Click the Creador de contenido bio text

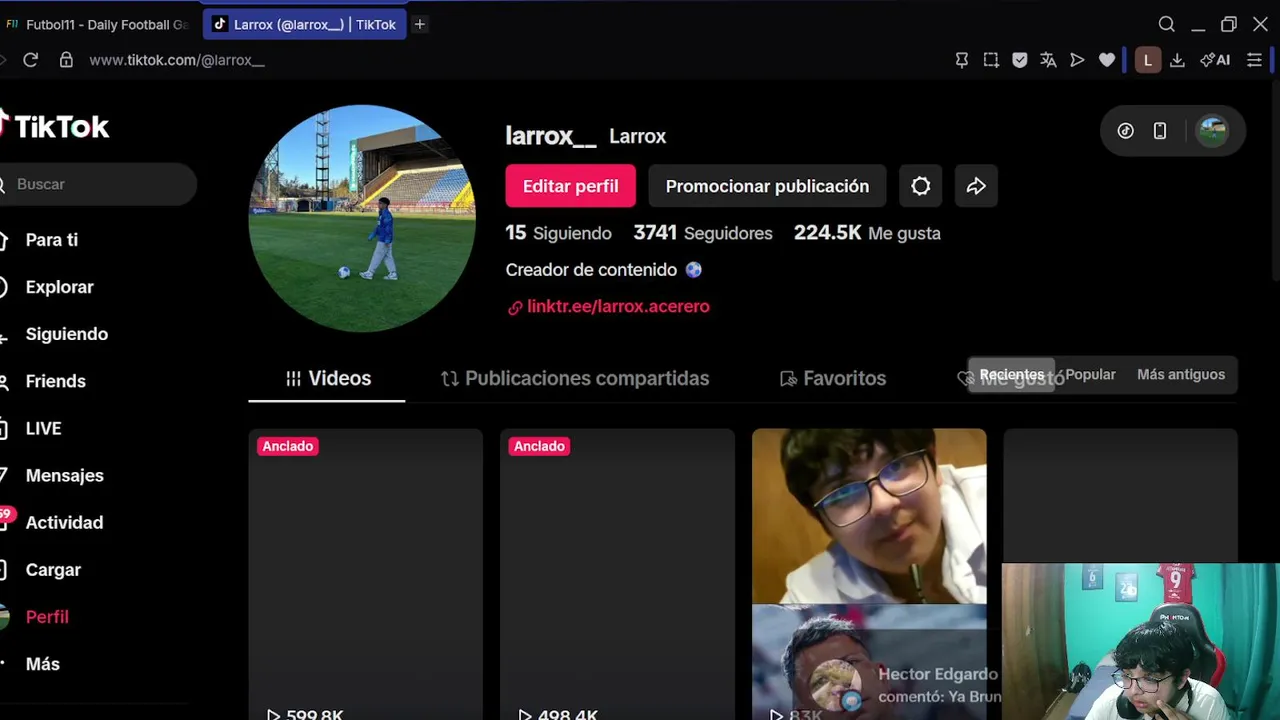click(604, 270)
